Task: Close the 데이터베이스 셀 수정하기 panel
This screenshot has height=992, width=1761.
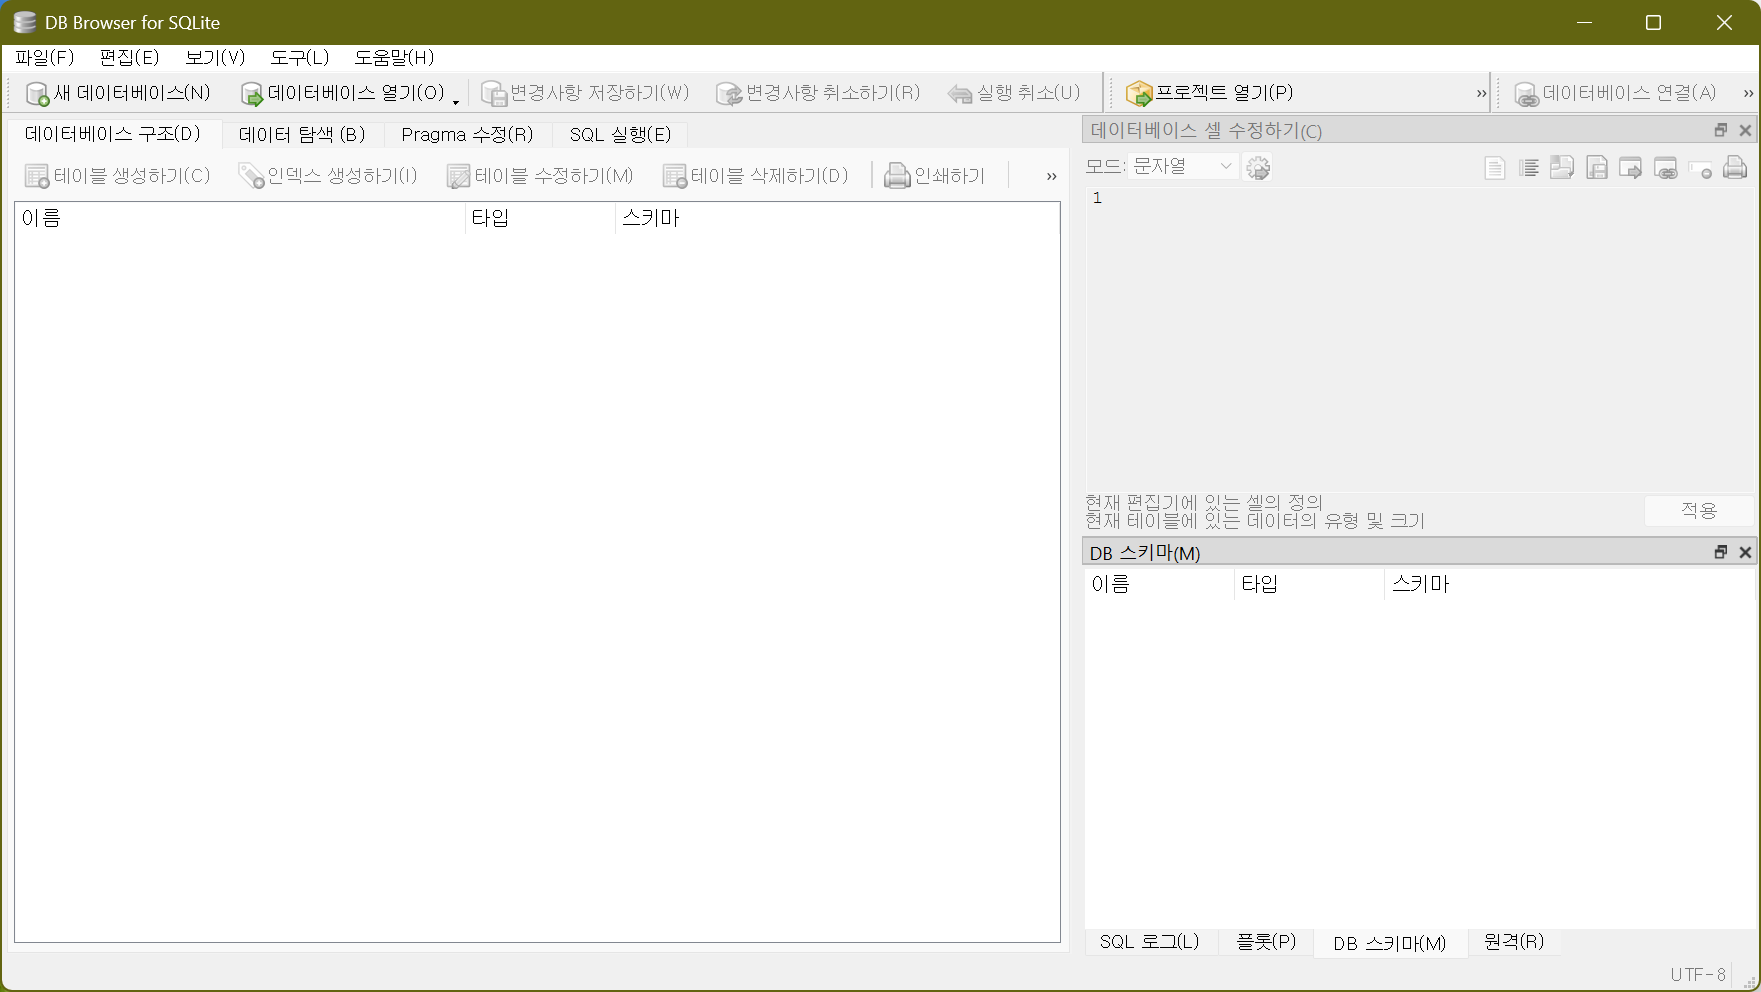Action: [x=1745, y=130]
